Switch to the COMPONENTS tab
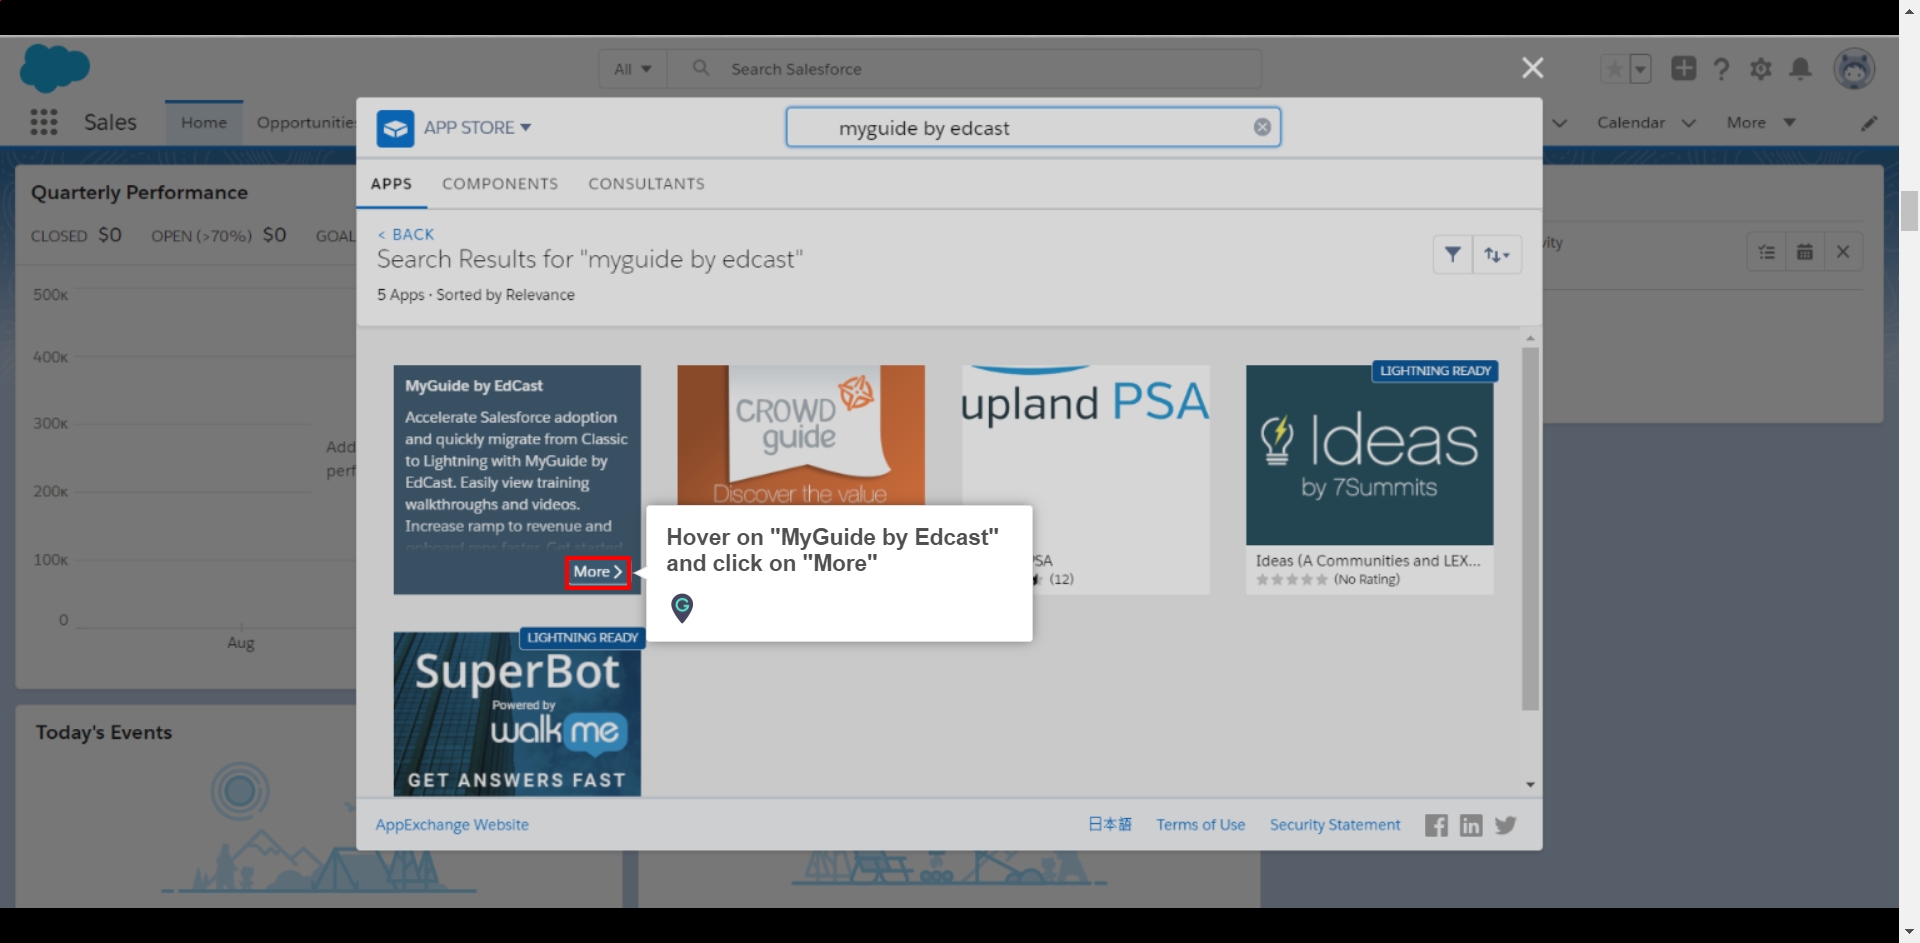The image size is (1920, 943). [x=500, y=184]
